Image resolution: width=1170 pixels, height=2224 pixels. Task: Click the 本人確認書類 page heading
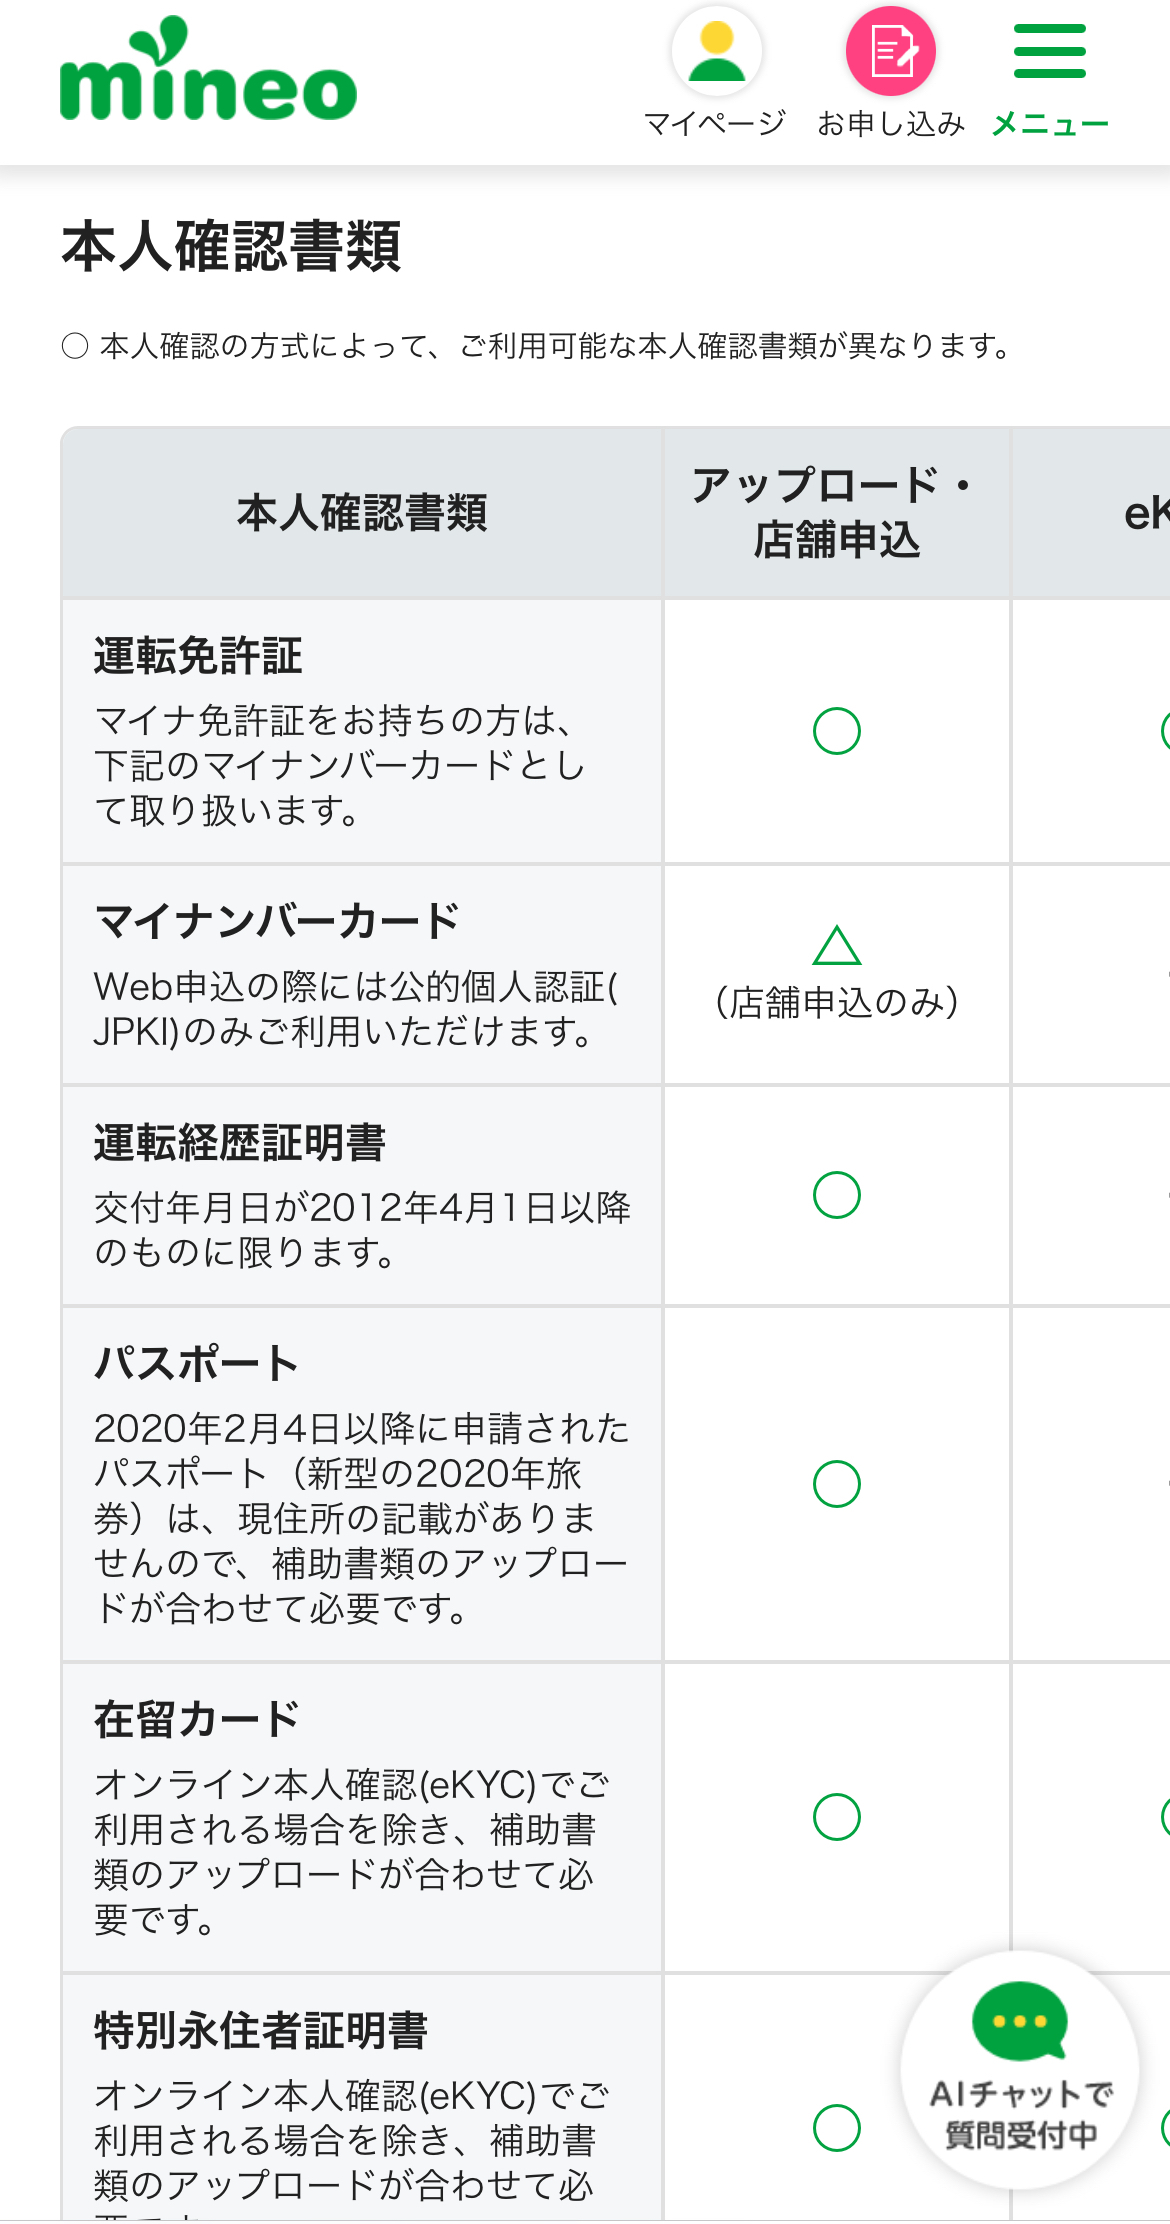232,247
